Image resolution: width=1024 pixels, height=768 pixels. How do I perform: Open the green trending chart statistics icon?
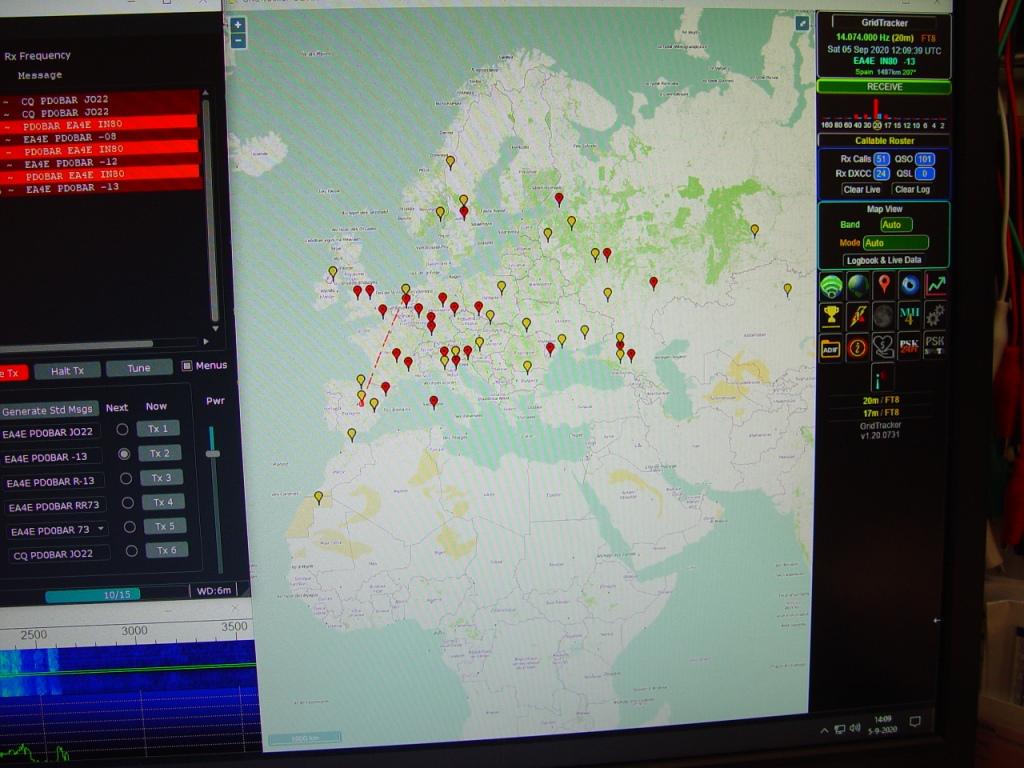pyautogui.click(x=936, y=284)
